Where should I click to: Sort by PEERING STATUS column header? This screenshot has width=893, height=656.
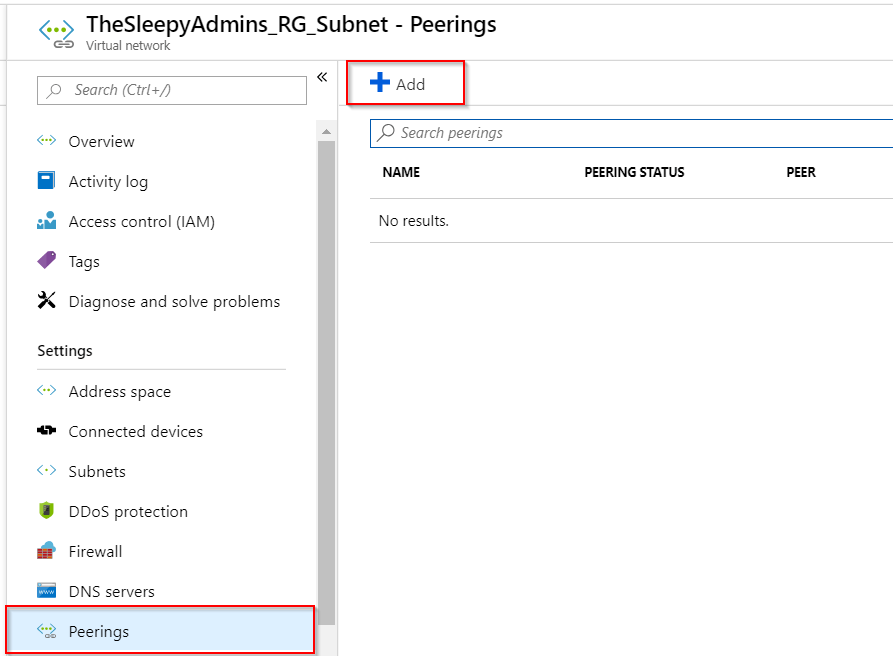tap(634, 172)
